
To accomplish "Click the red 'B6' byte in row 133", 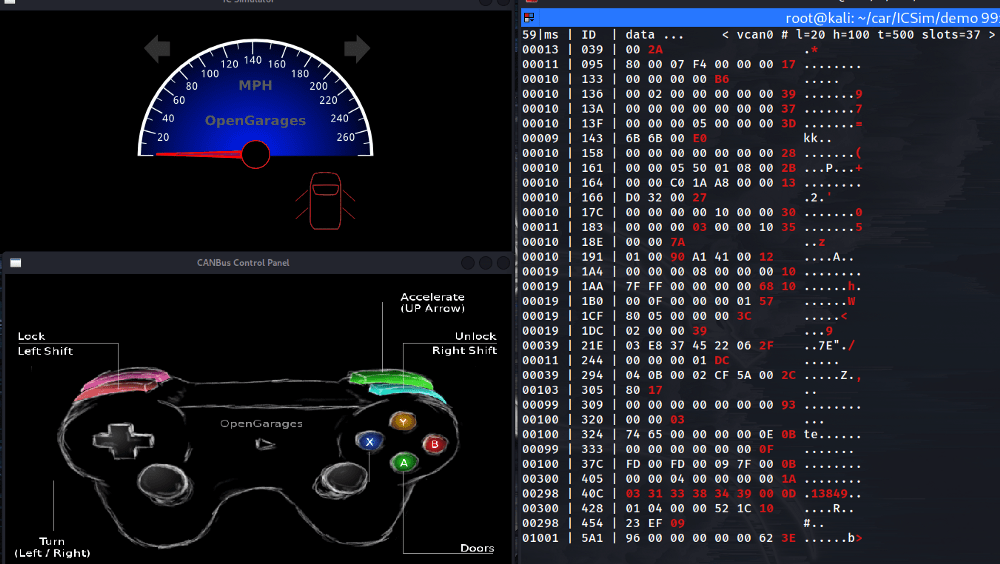I will coord(721,79).
